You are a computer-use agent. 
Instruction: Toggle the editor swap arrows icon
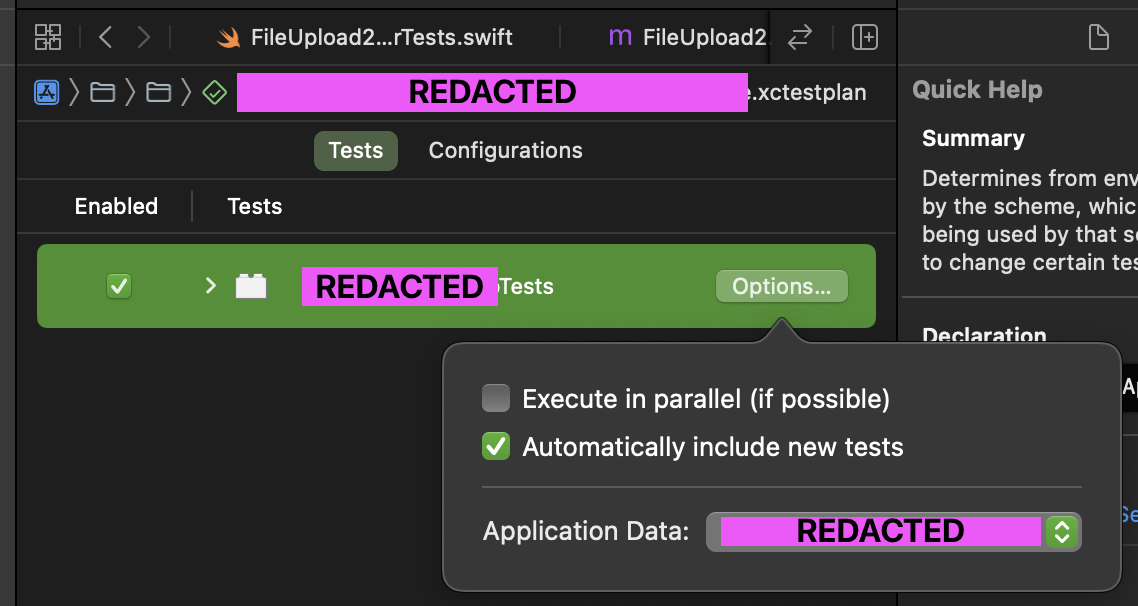click(800, 37)
